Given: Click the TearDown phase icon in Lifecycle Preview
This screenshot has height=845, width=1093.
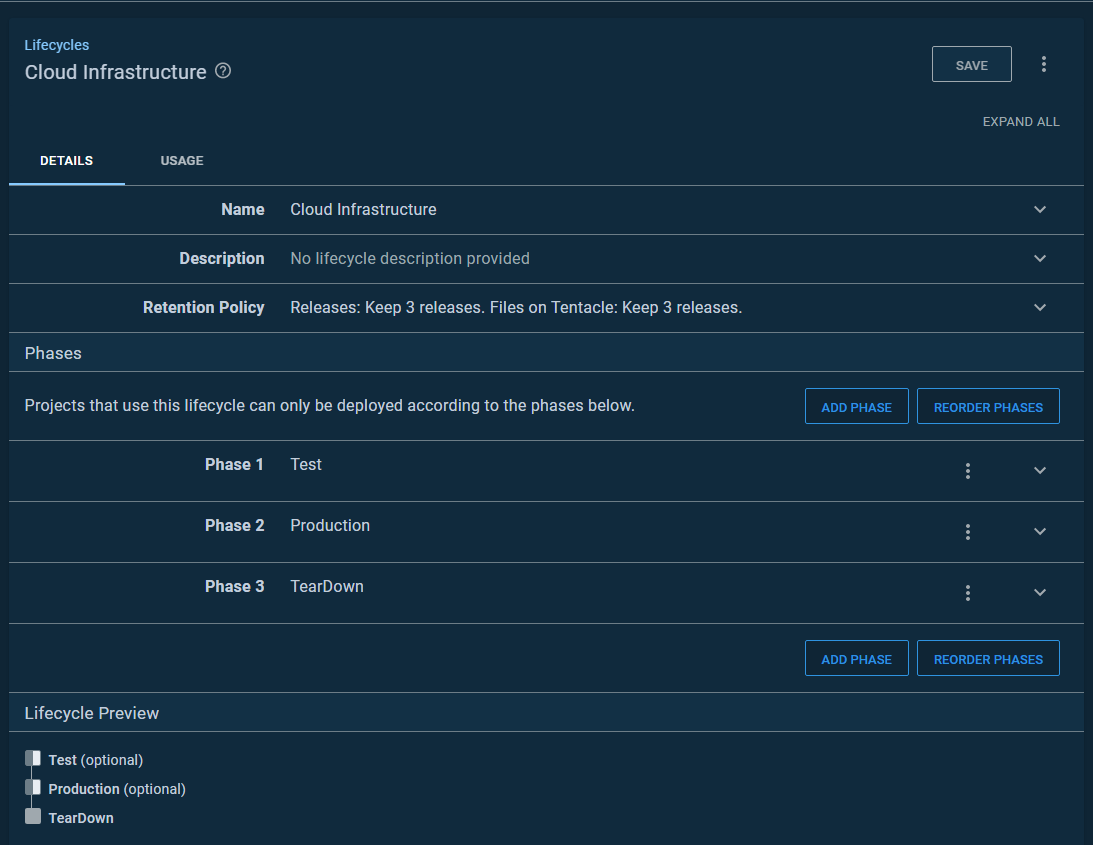Looking at the screenshot, I should click(x=33, y=817).
